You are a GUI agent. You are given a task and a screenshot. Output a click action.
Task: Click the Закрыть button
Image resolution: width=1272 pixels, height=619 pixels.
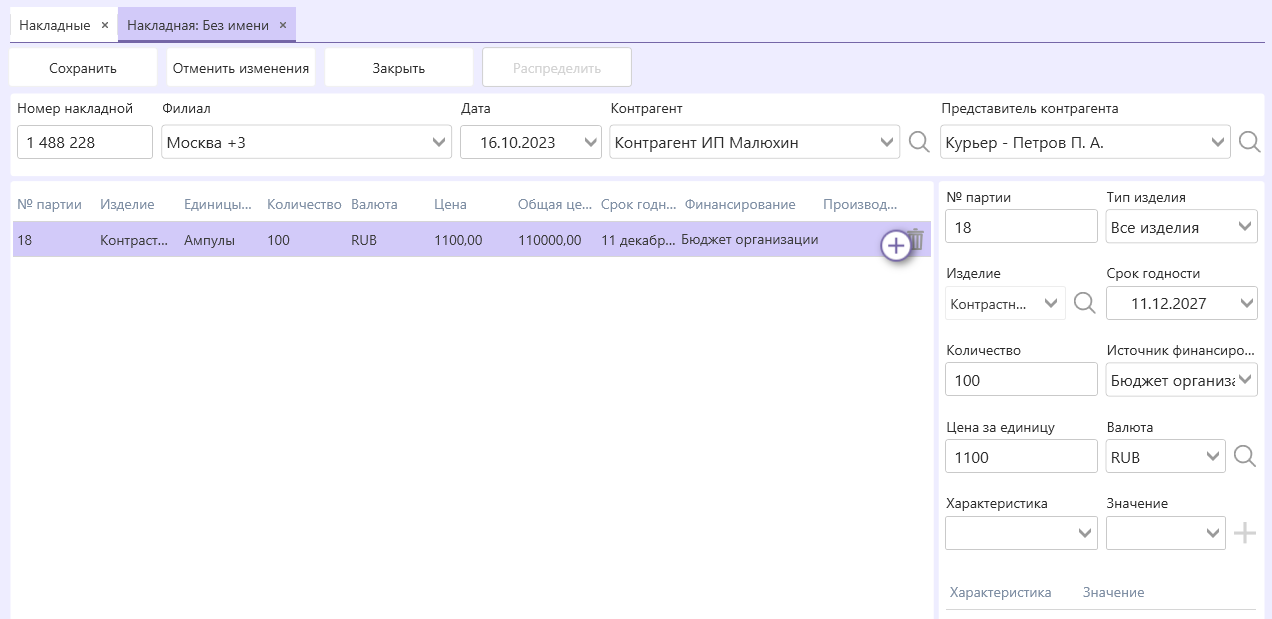point(399,68)
